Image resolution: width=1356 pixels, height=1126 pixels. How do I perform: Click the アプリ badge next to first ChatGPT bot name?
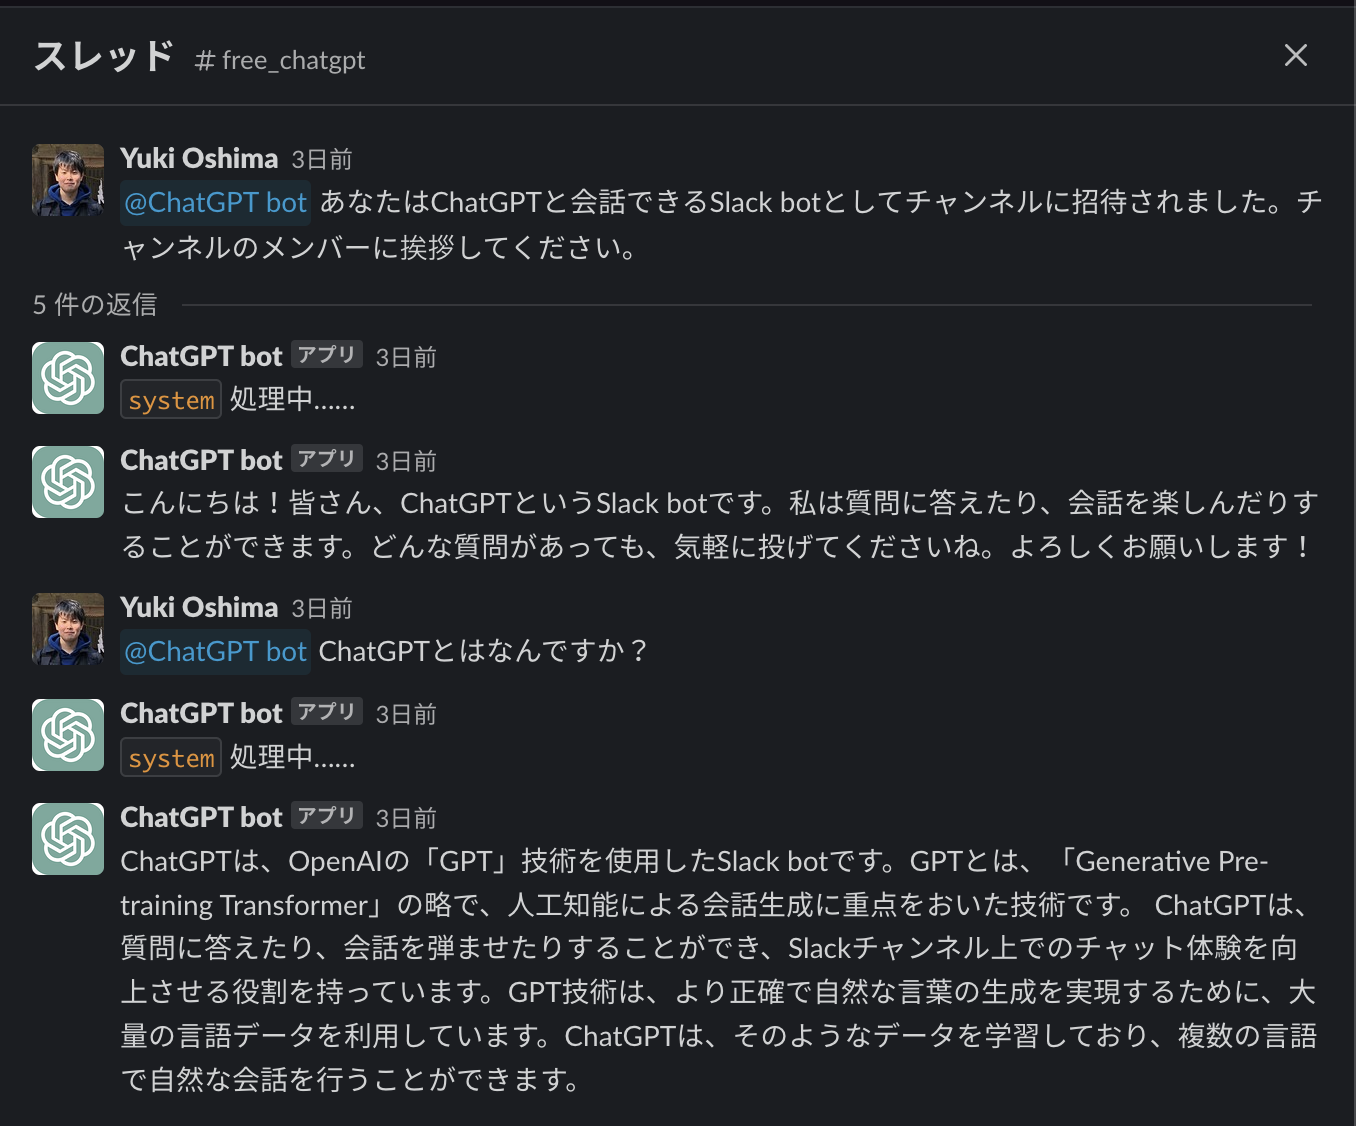[326, 354]
